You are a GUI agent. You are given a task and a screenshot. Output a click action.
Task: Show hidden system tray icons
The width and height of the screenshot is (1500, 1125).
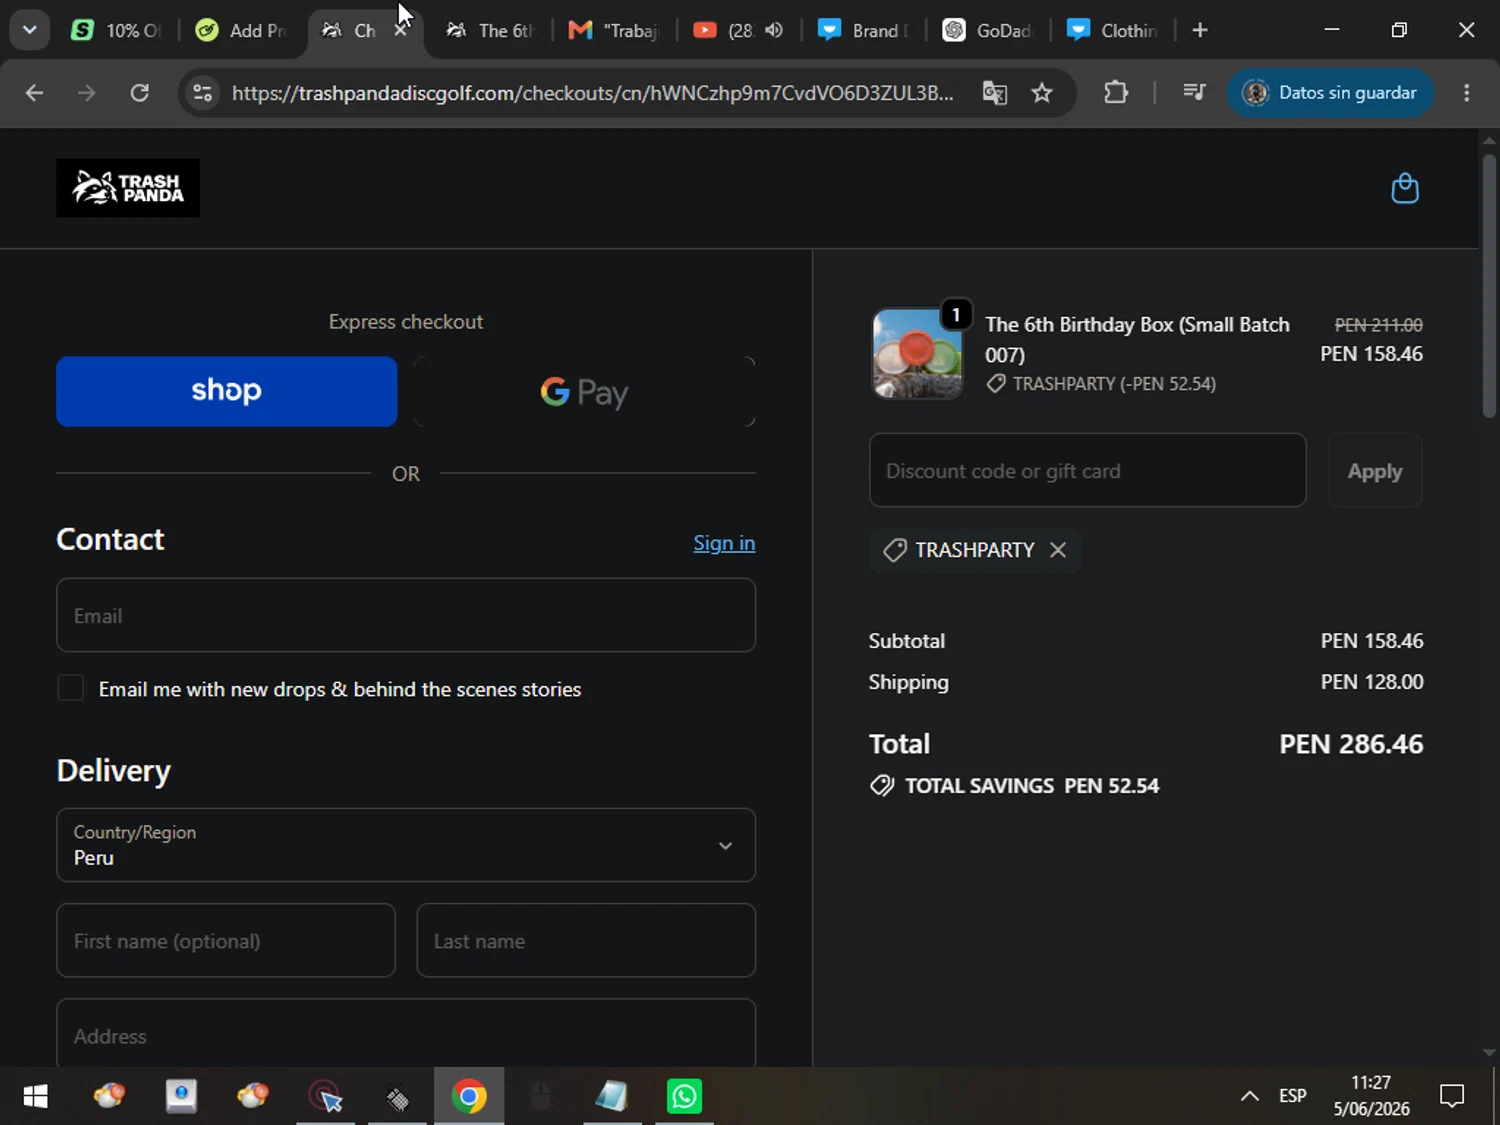1249,1096
